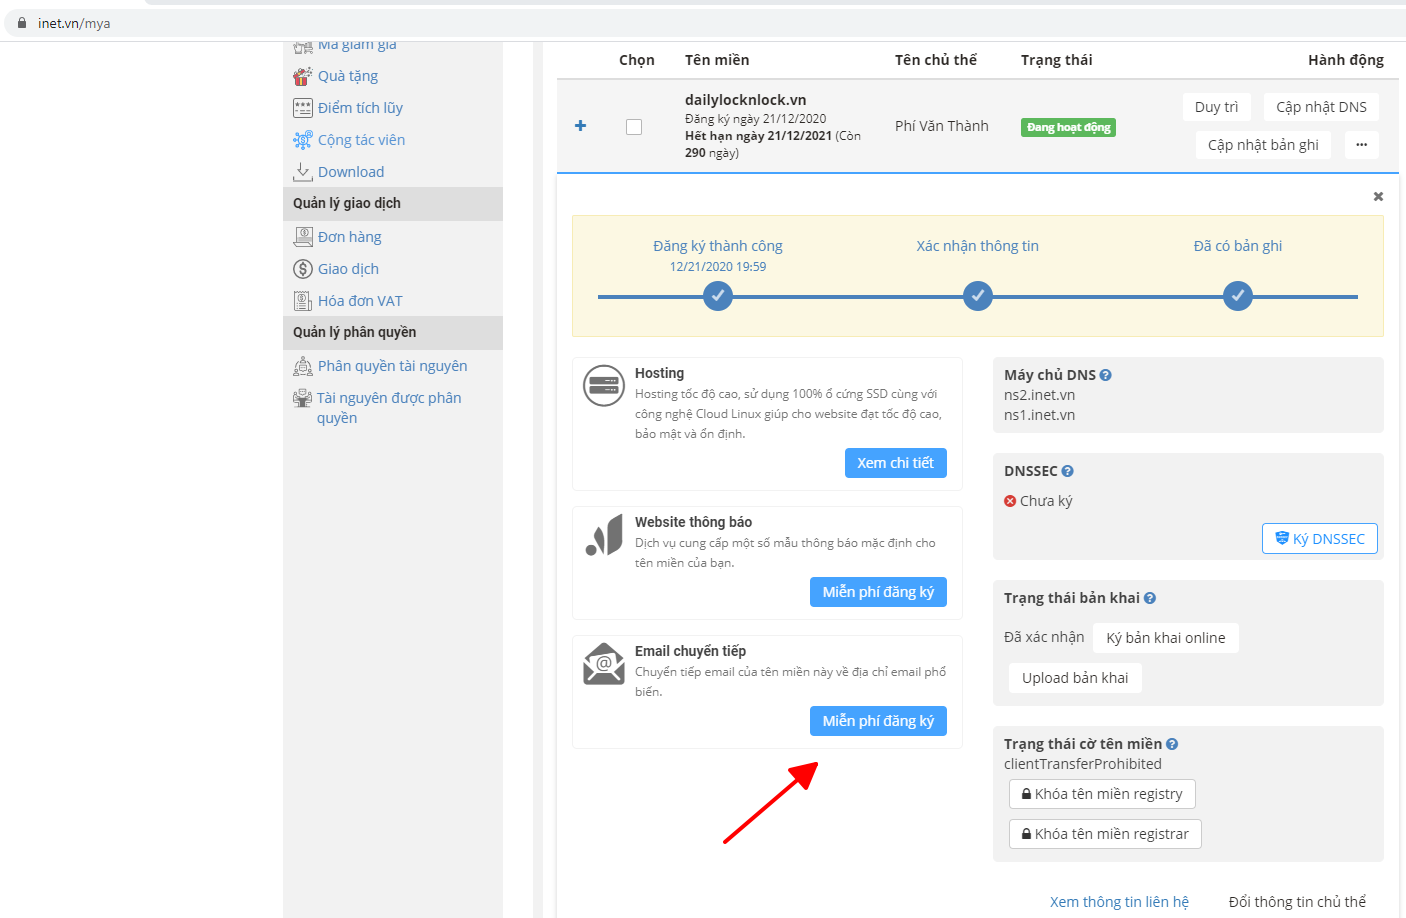
Task: Click the Đã có bản ghi step marker
Action: click(1238, 296)
